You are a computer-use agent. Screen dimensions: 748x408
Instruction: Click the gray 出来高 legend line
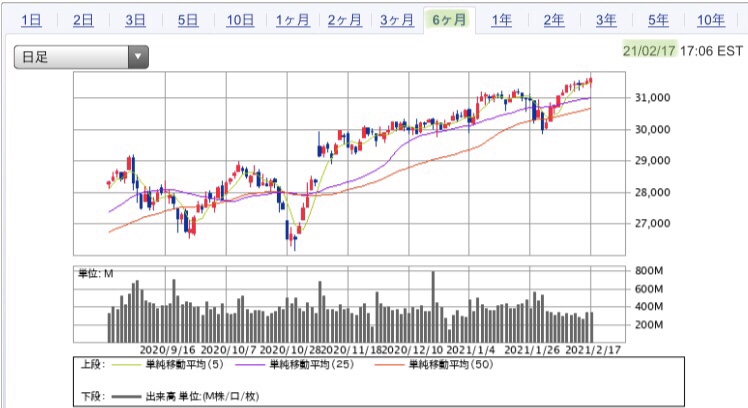coord(126,397)
